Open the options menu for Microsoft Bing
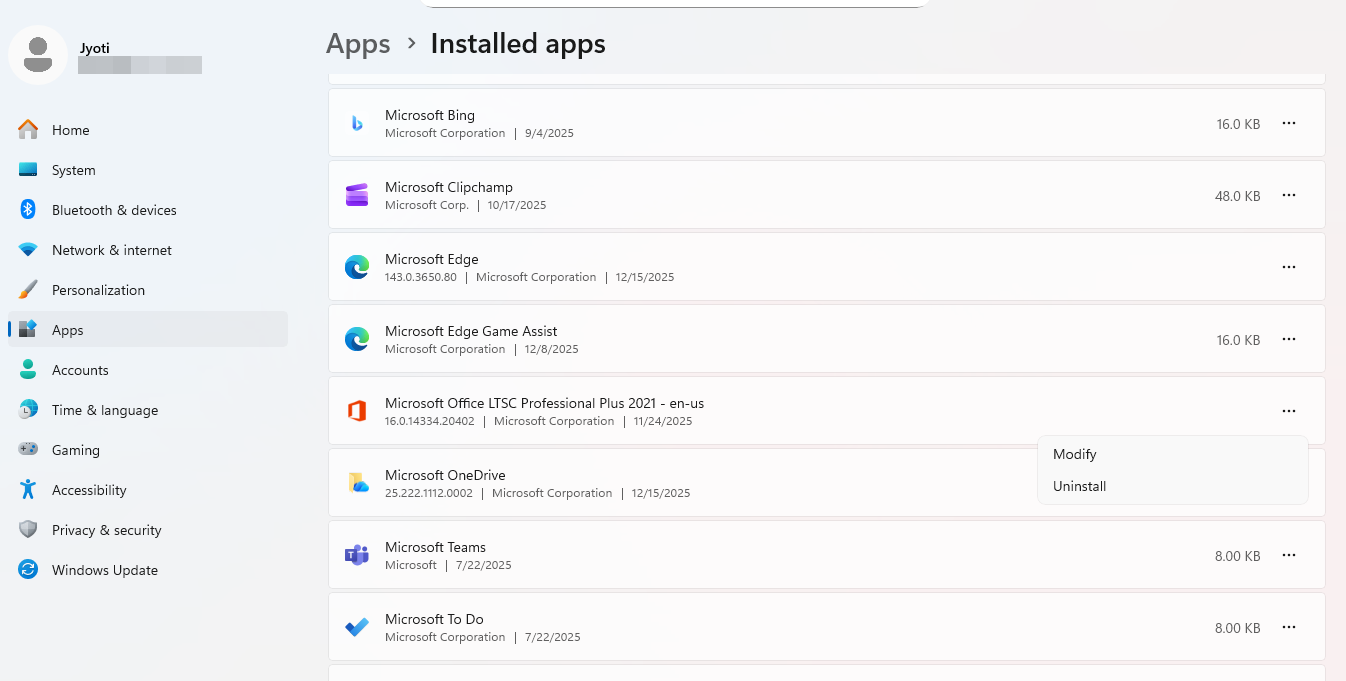Screen dimensions: 1346x681 click(1288, 123)
